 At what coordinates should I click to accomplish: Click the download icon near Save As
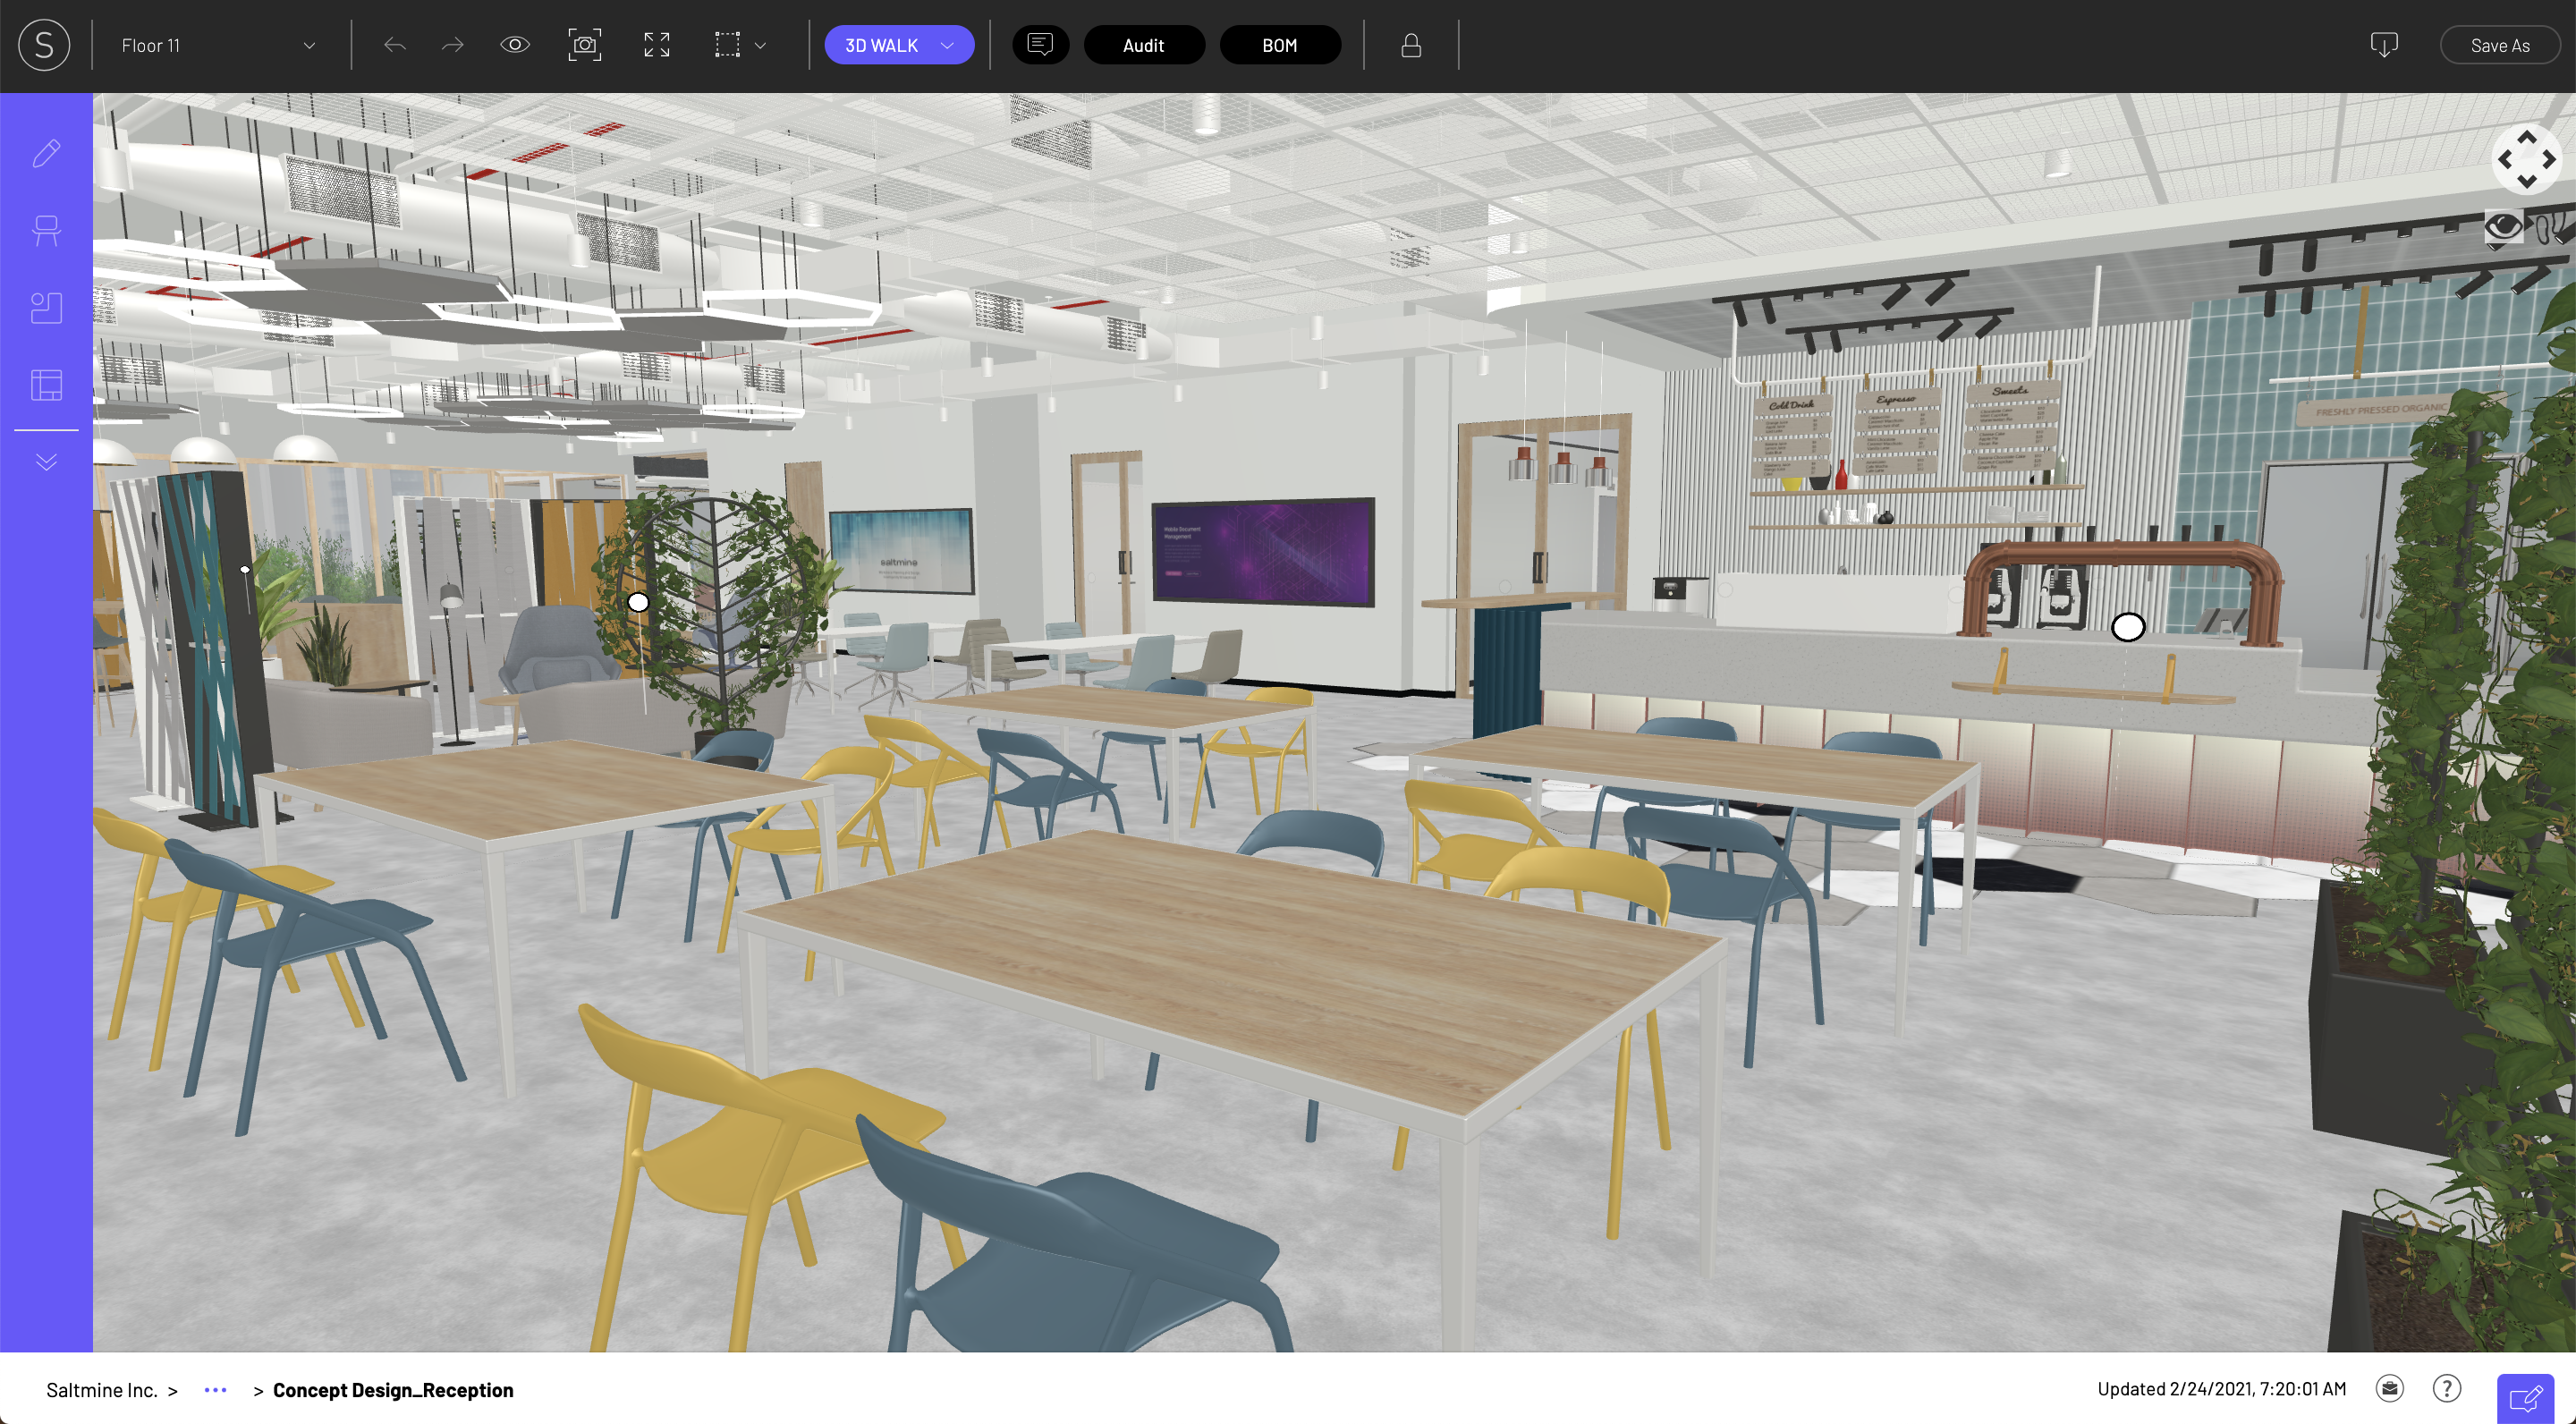2383,45
